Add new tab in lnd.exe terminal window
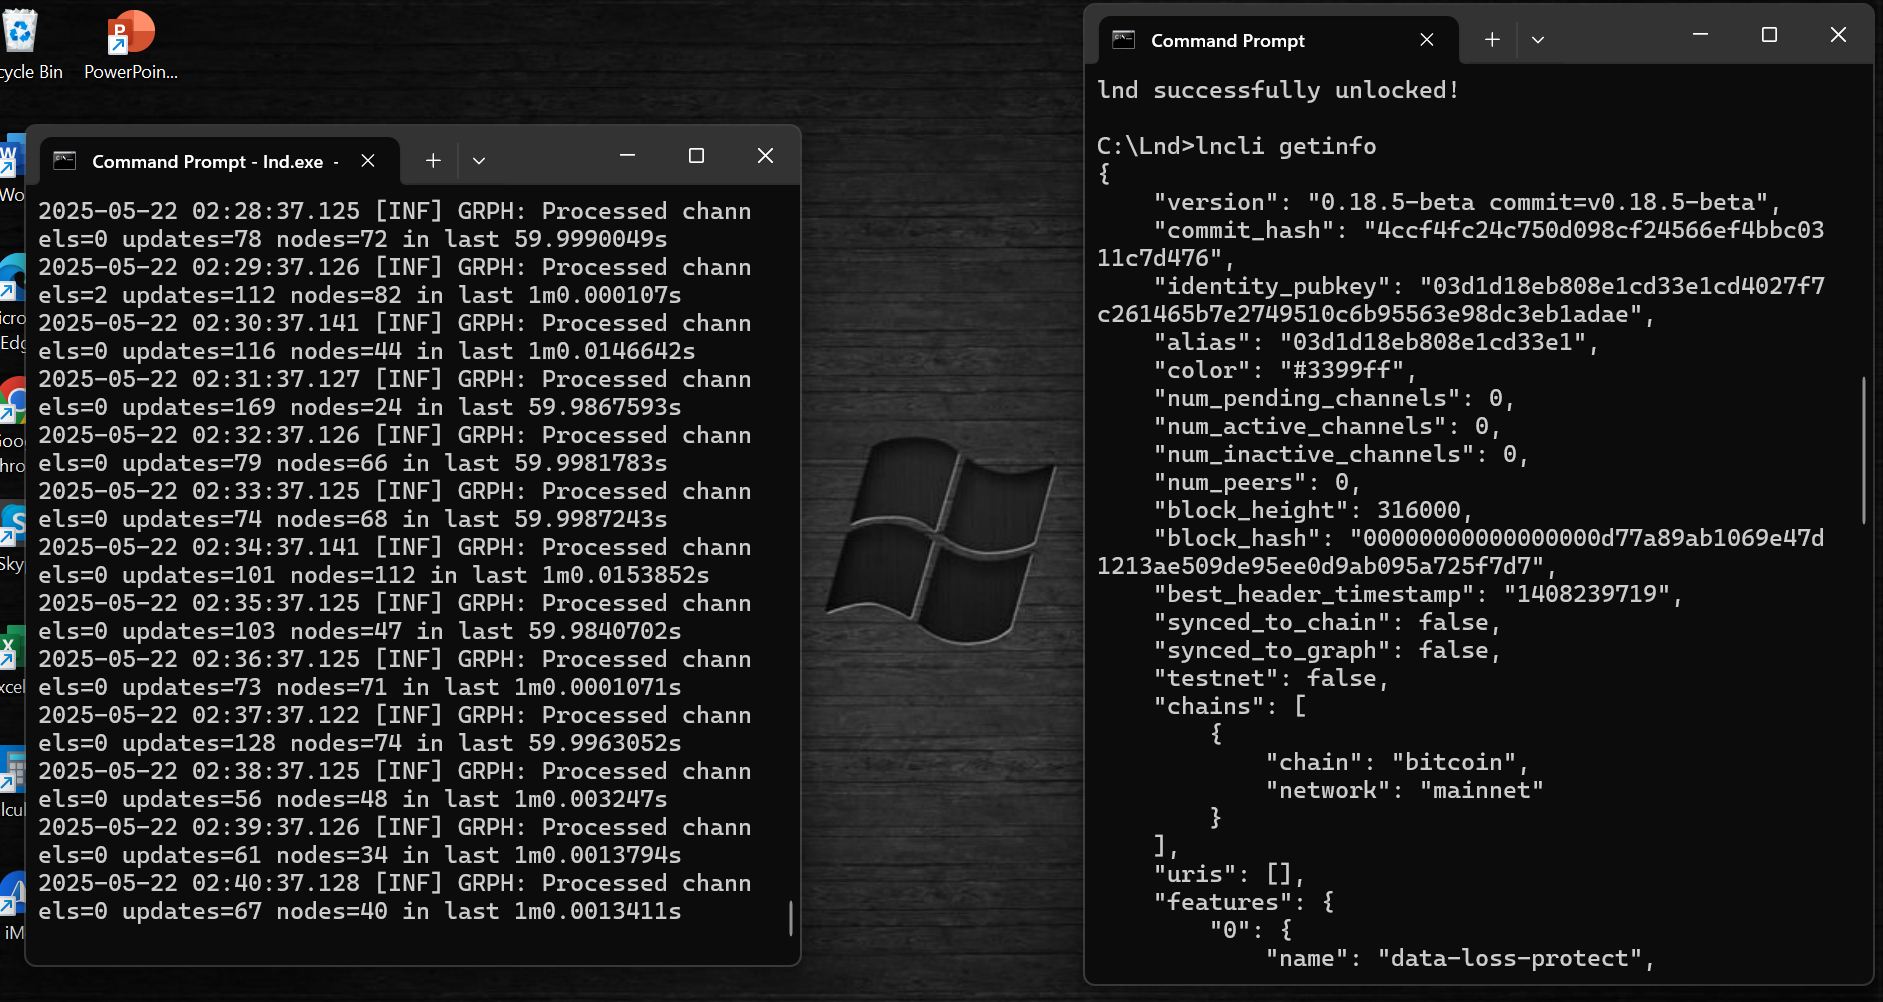 433,160
